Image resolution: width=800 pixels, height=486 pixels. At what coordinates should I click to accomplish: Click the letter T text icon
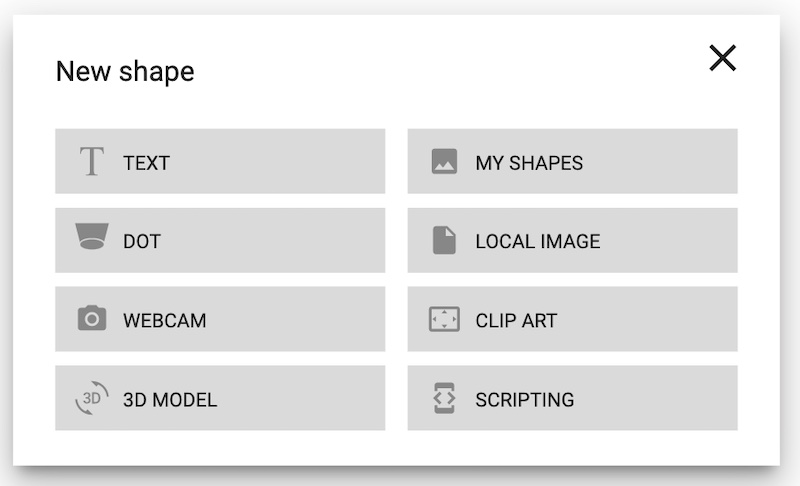point(92,161)
